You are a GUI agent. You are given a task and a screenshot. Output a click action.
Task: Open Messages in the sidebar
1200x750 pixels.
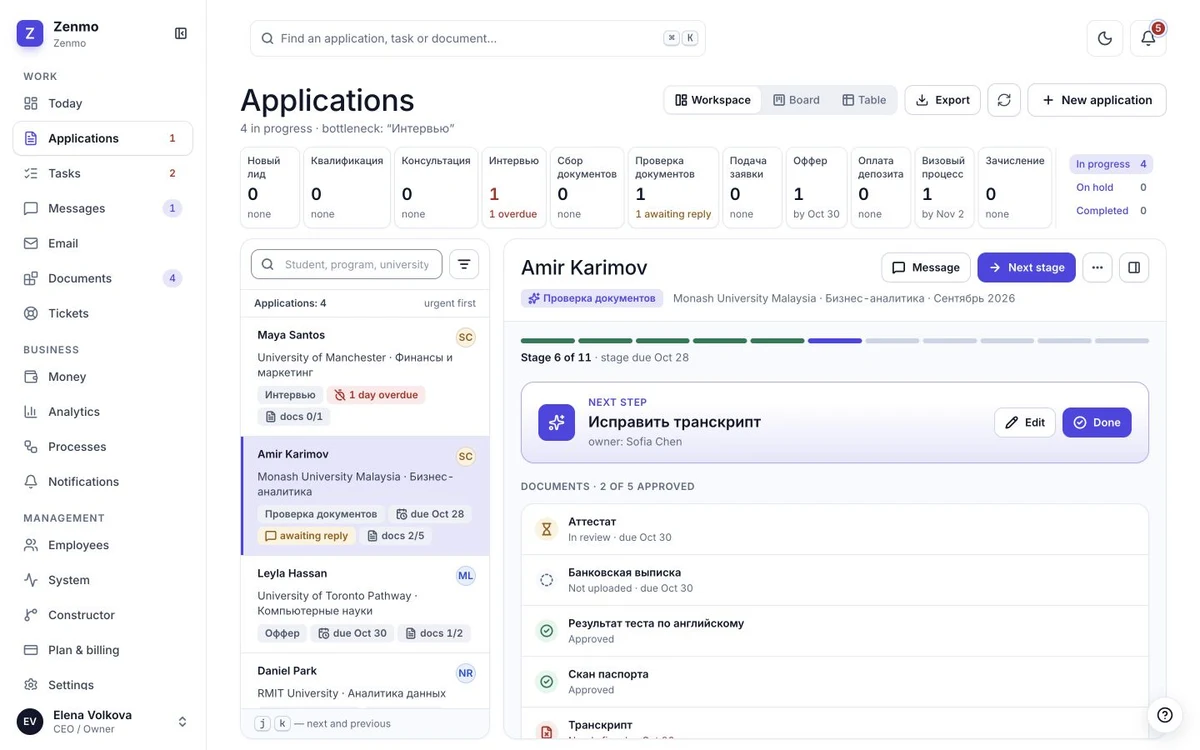coord(103,208)
